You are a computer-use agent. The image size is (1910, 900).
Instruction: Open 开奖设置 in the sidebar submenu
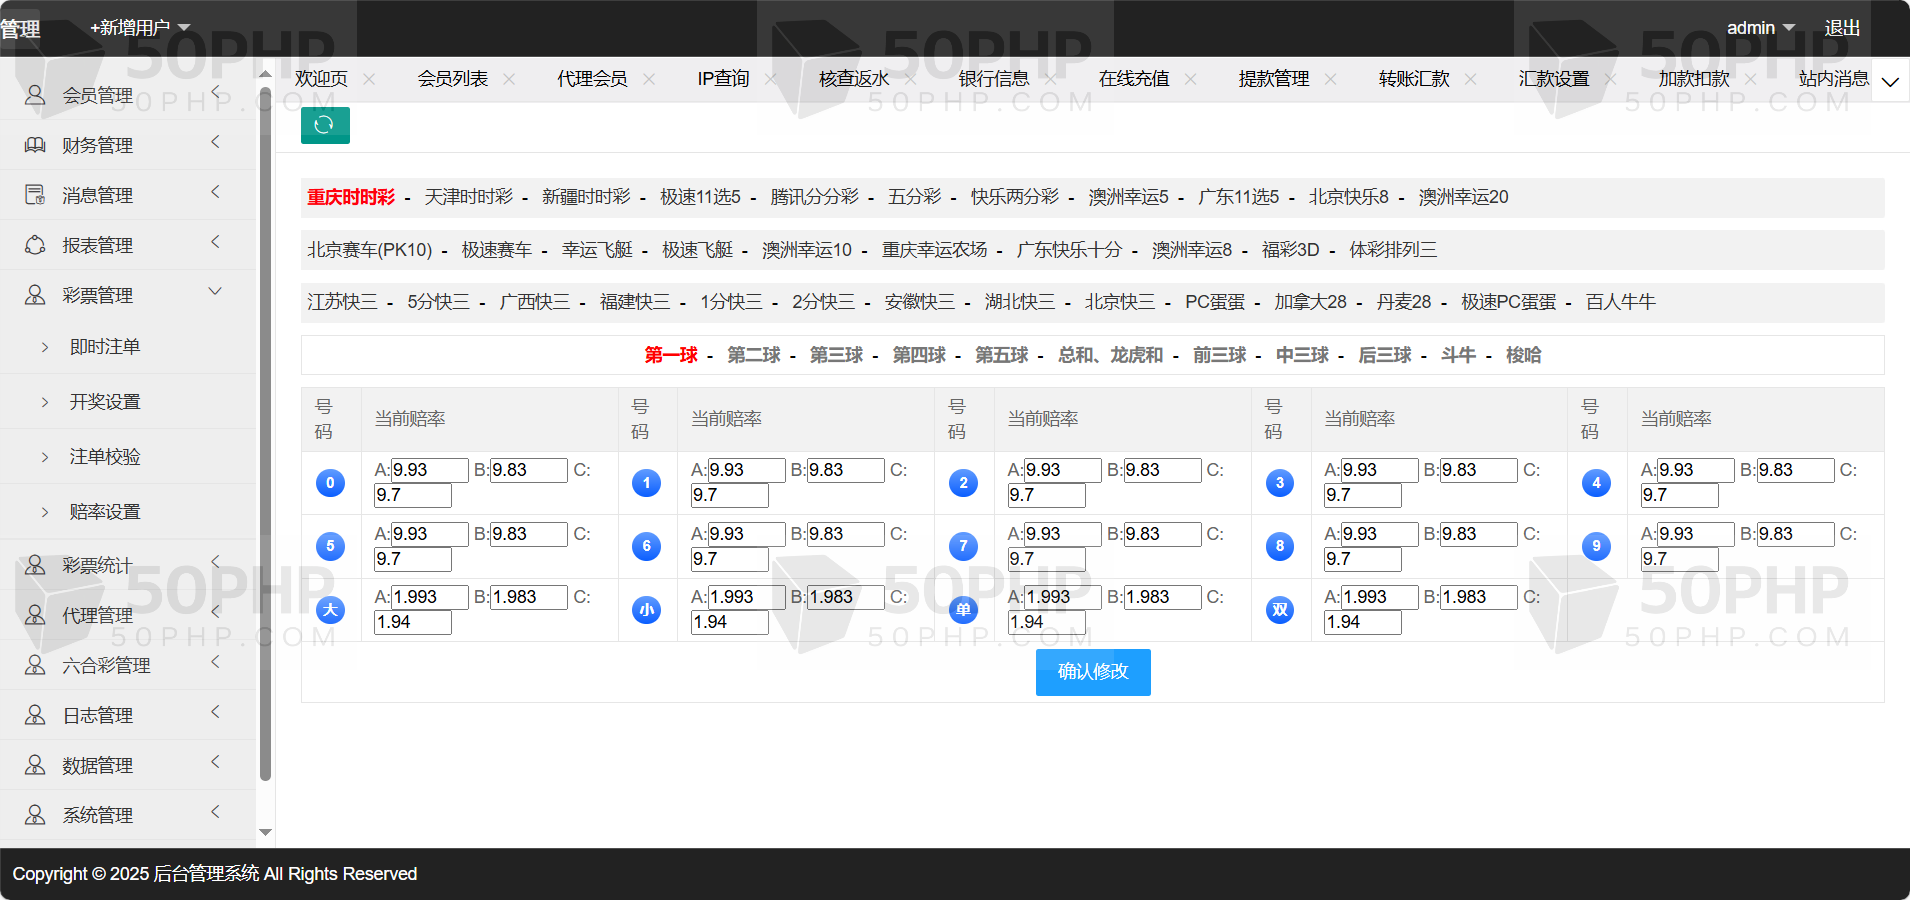coord(105,402)
